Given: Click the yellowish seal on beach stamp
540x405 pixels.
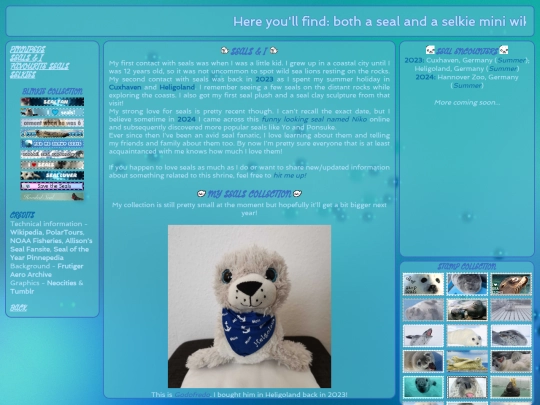Looking at the screenshot, I should pyautogui.click(x=467, y=361).
